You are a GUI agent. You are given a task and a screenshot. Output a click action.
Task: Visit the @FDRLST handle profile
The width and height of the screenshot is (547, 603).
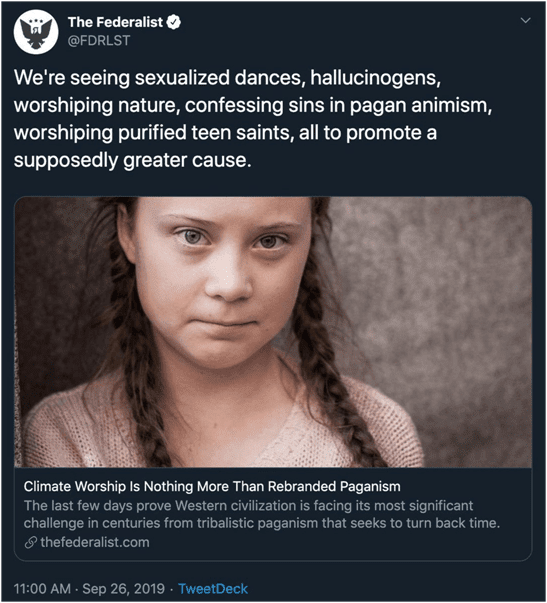tap(99, 40)
